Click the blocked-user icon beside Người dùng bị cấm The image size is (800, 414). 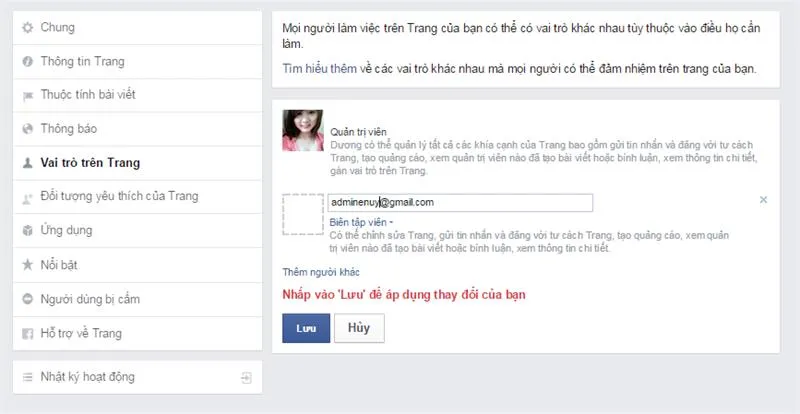(28, 299)
